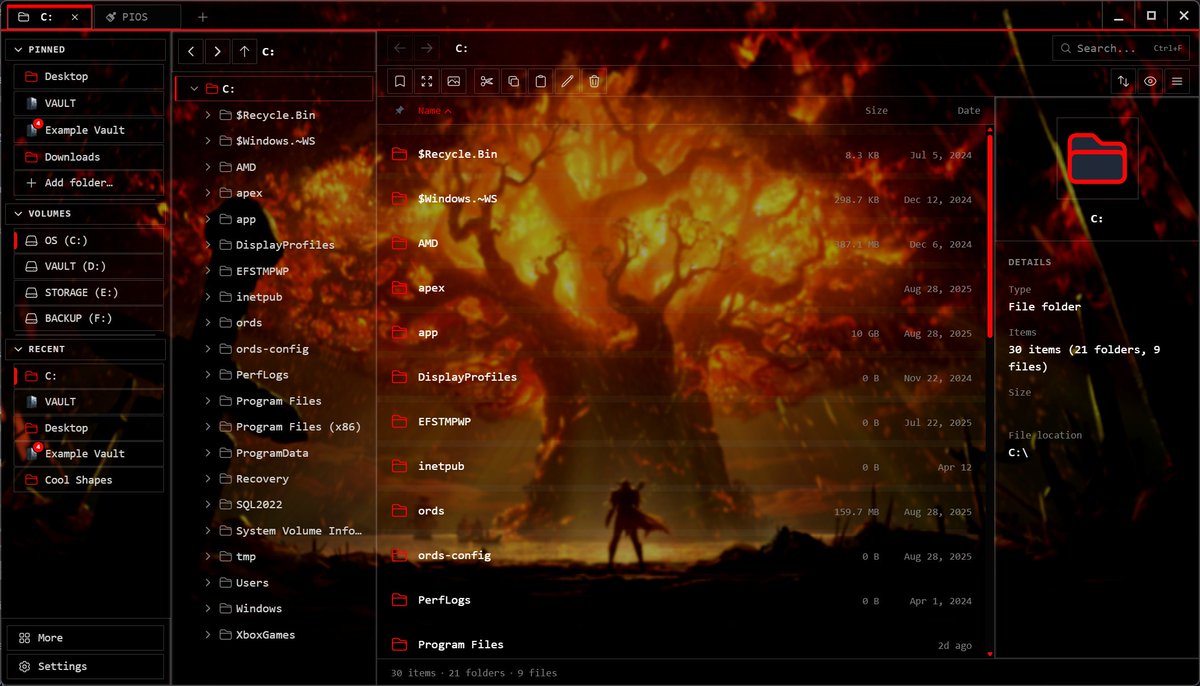This screenshot has width=1200, height=686.
Task: Collapse the PINNED section
Action: point(86,49)
